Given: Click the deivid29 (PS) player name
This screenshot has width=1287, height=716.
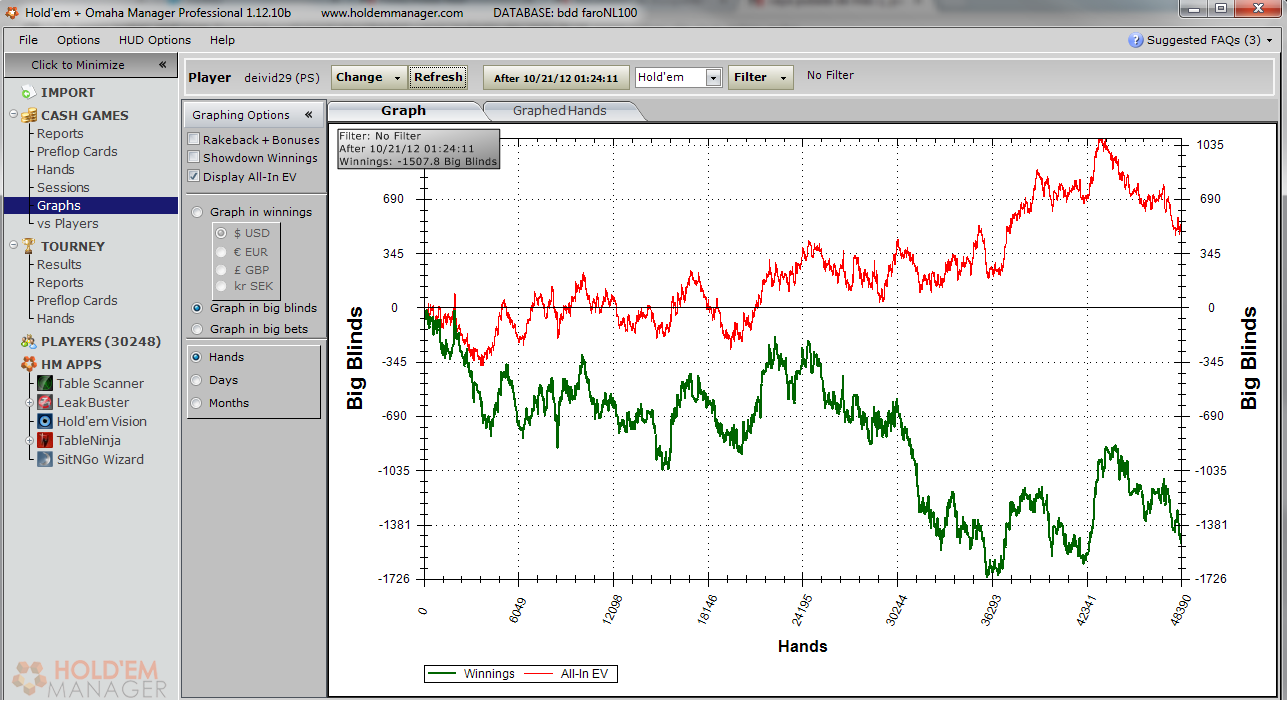Looking at the screenshot, I should [x=282, y=77].
